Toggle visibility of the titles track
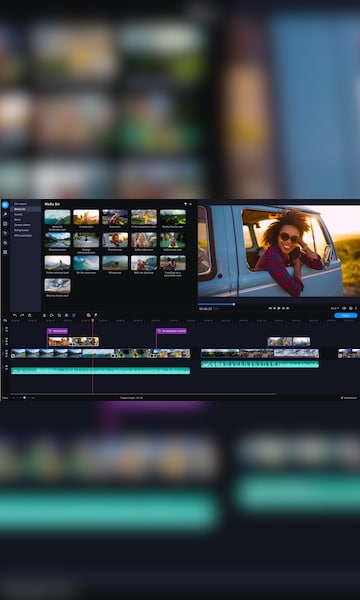The width and height of the screenshot is (360, 600). (x=7, y=330)
